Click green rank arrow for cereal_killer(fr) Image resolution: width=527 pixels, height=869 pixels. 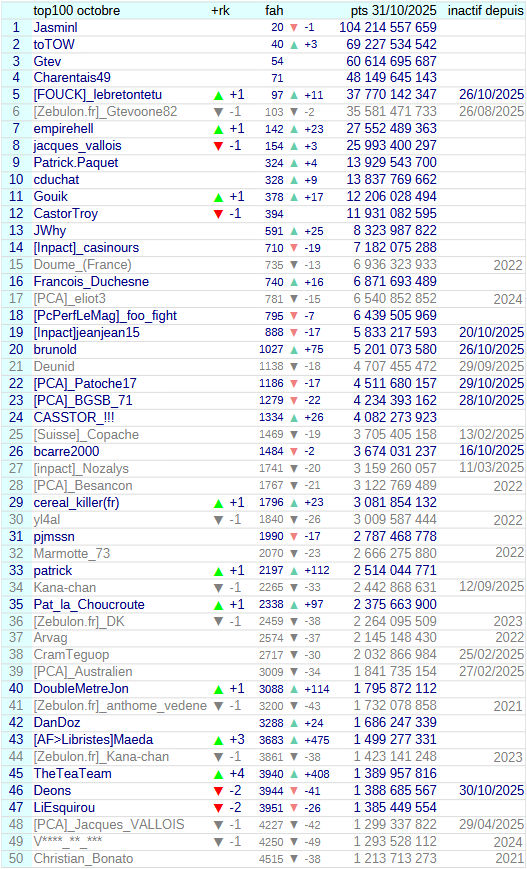[218, 503]
